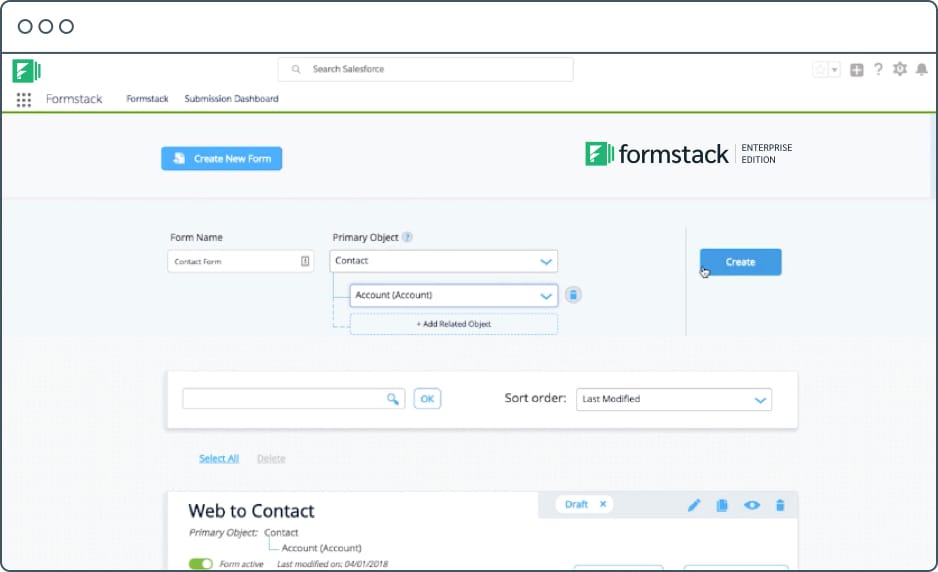Image resolution: width=938 pixels, height=572 pixels.
Task: Preview Web to Contact with eye icon
Action: pos(752,506)
